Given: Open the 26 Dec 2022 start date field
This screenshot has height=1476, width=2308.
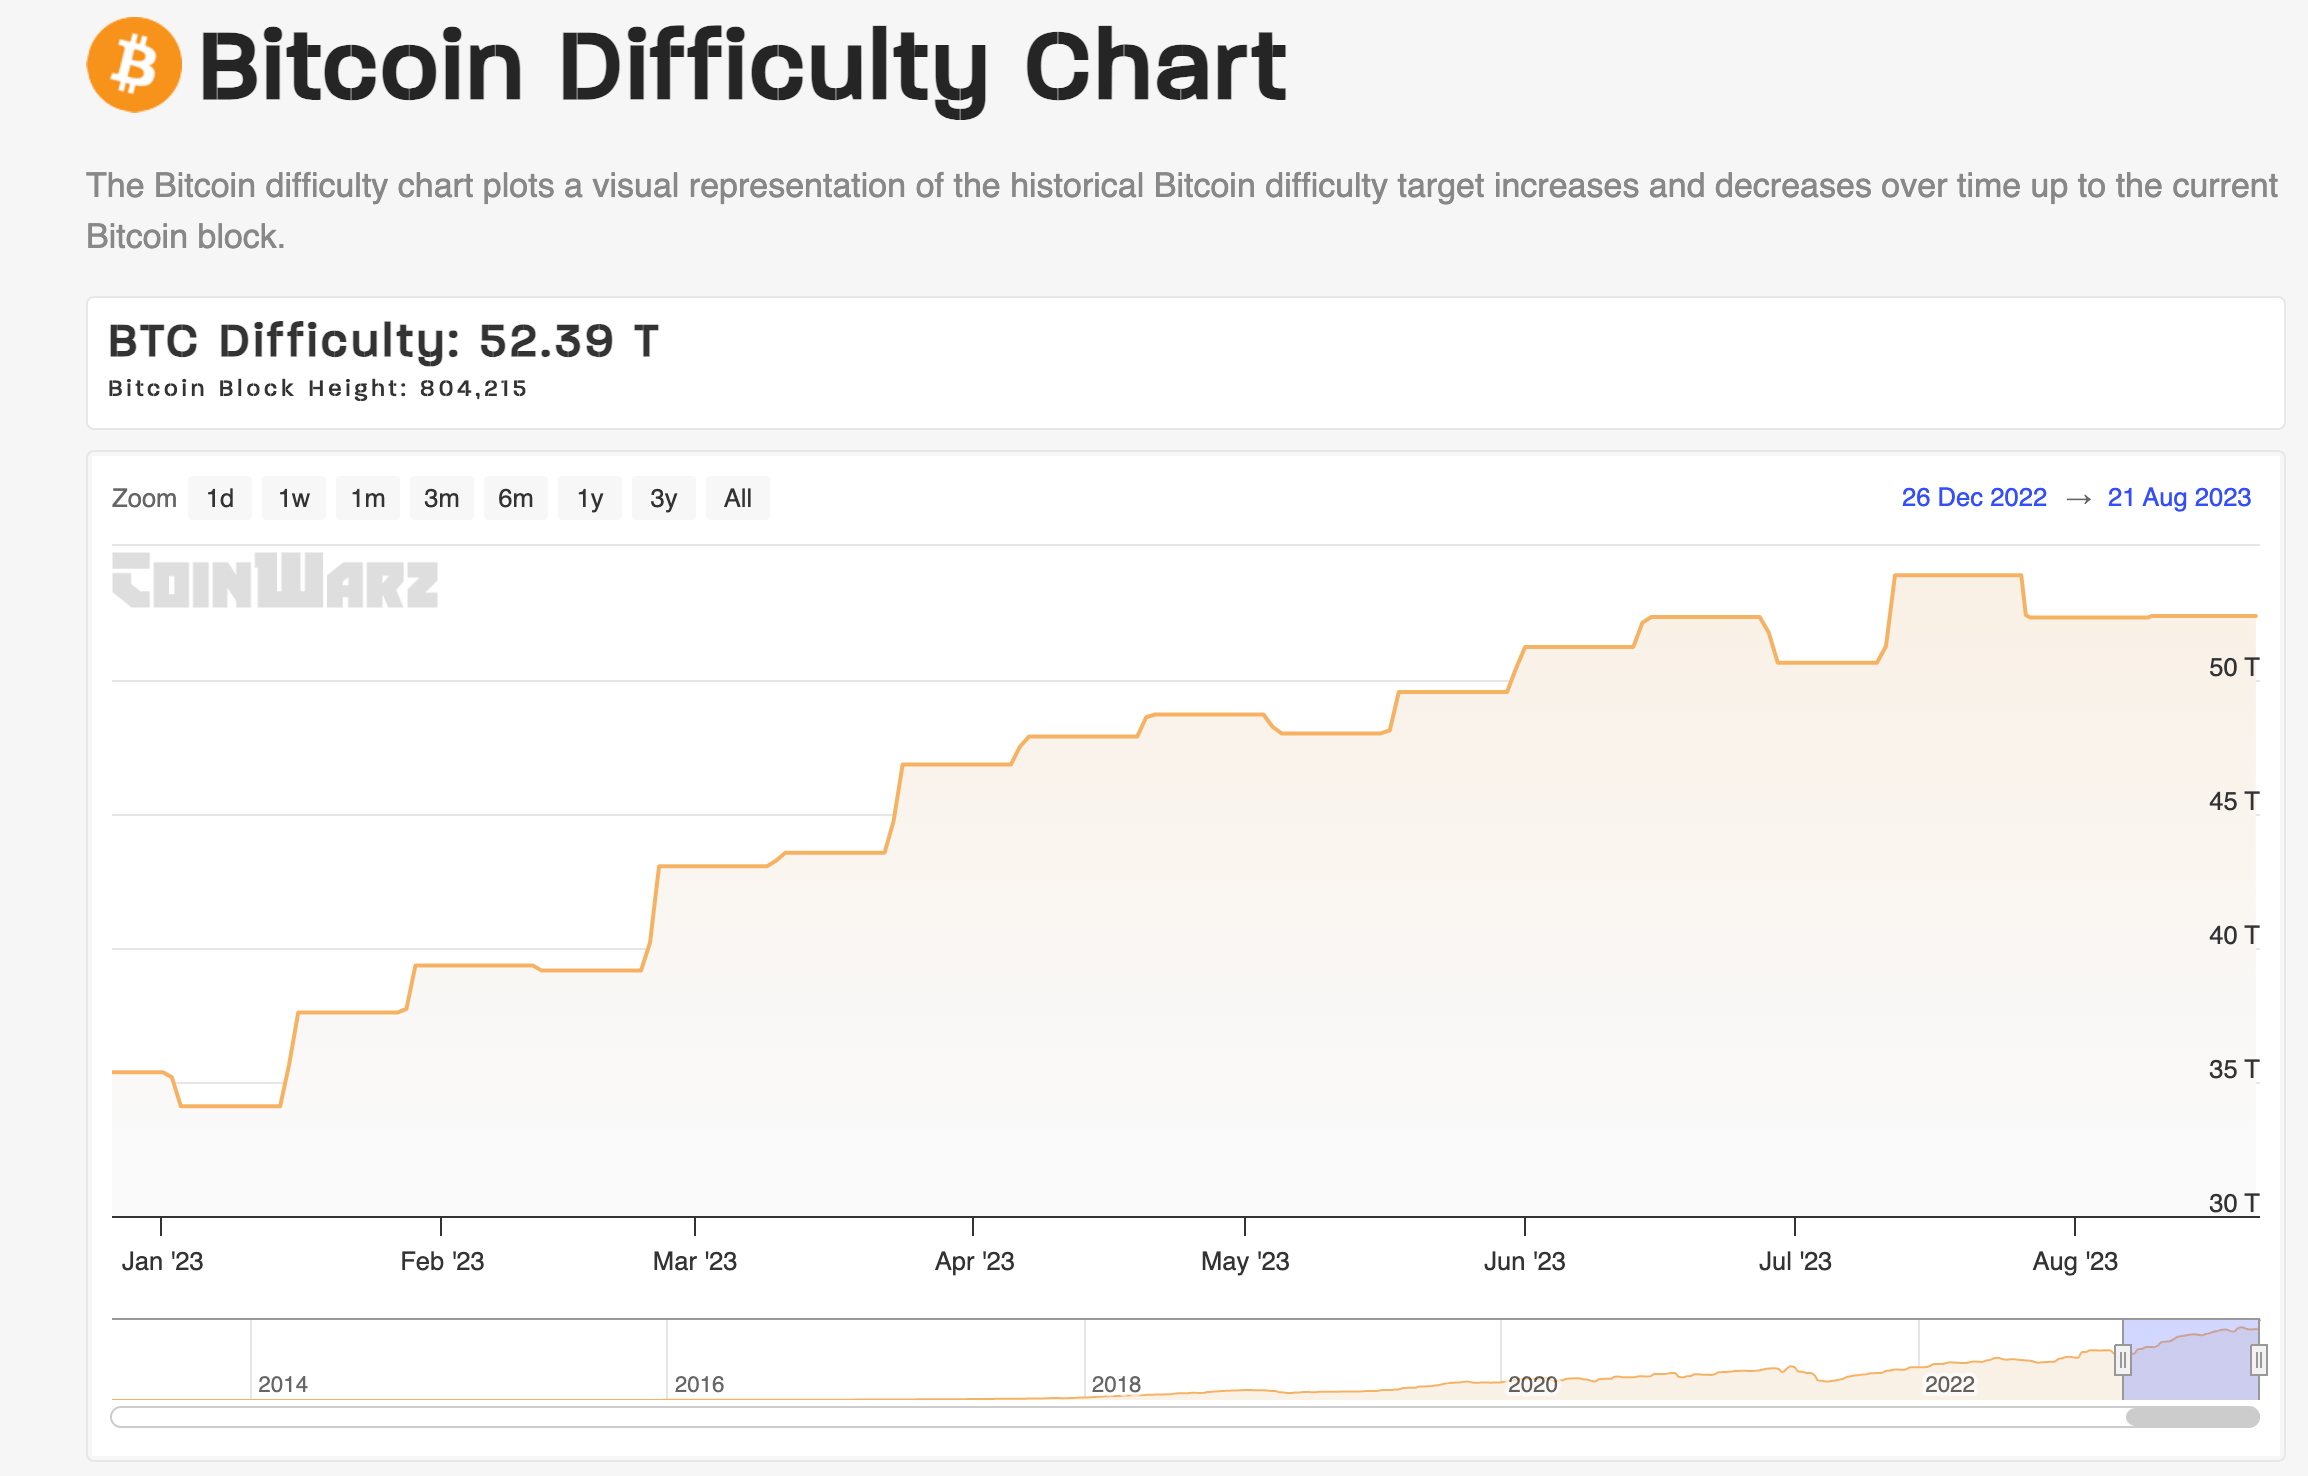Looking at the screenshot, I should point(1973,497).
